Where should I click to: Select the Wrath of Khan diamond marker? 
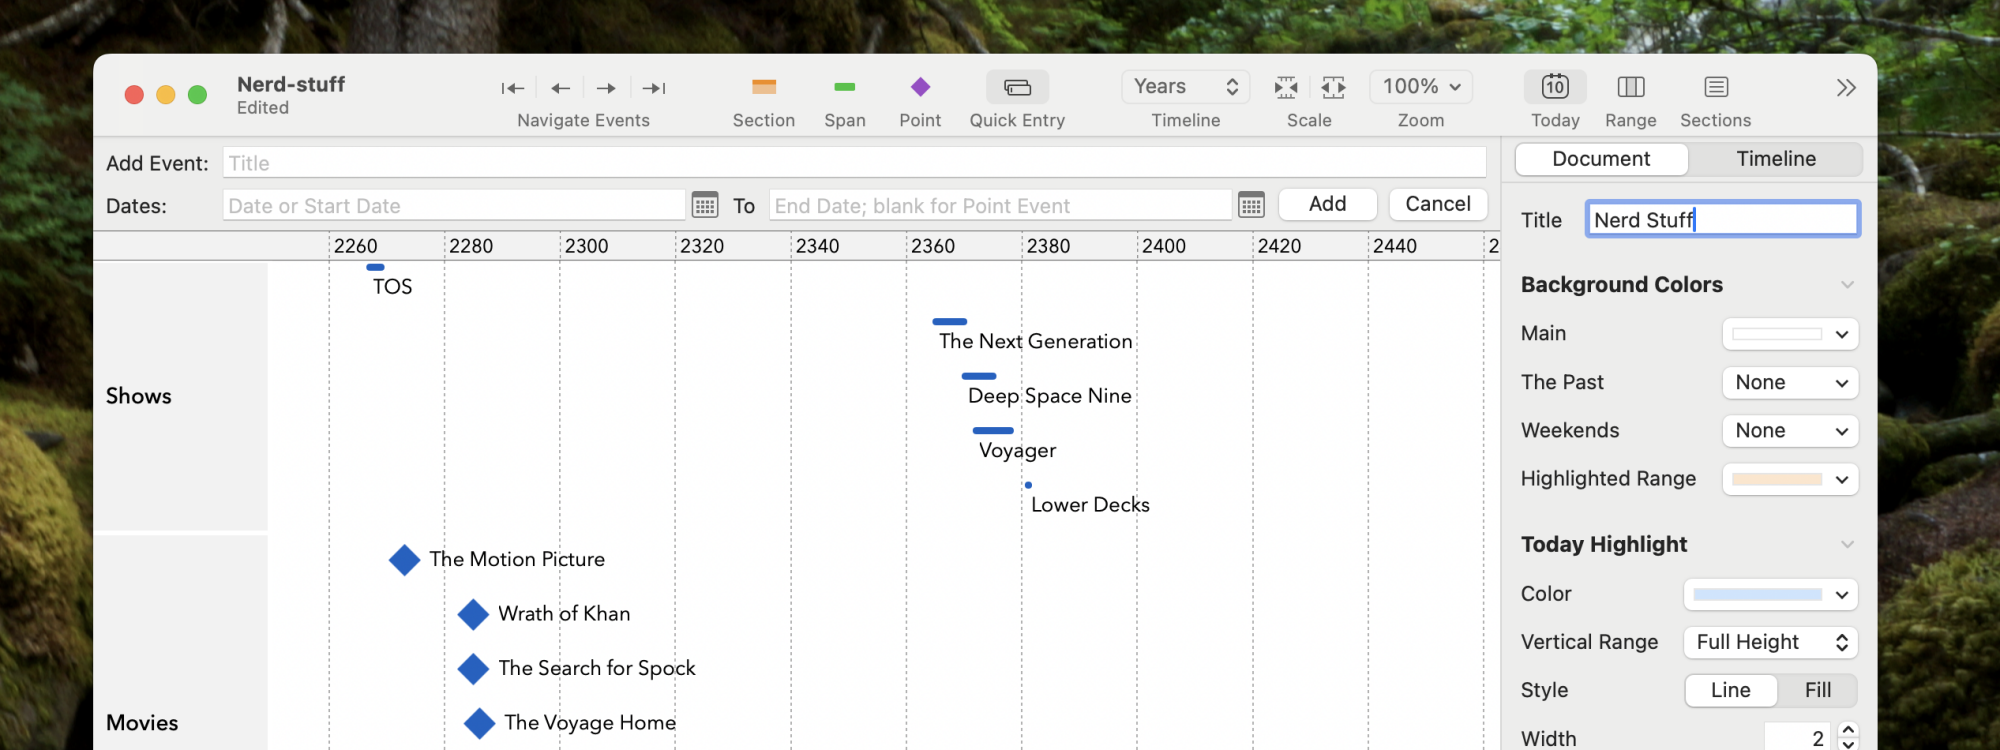473,614
